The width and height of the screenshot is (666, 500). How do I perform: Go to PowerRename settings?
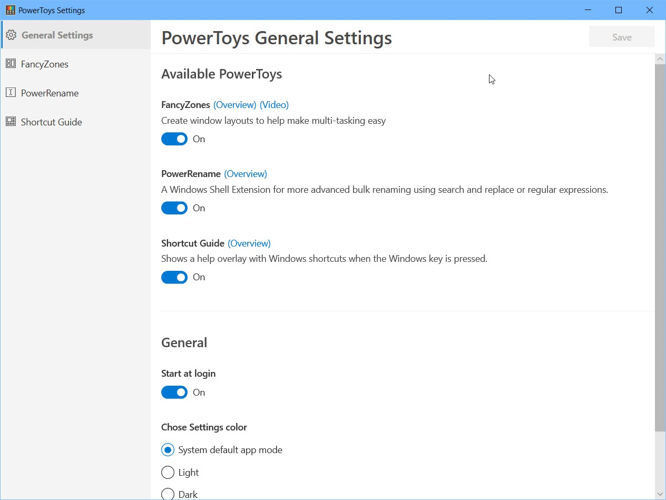(76, 93)
